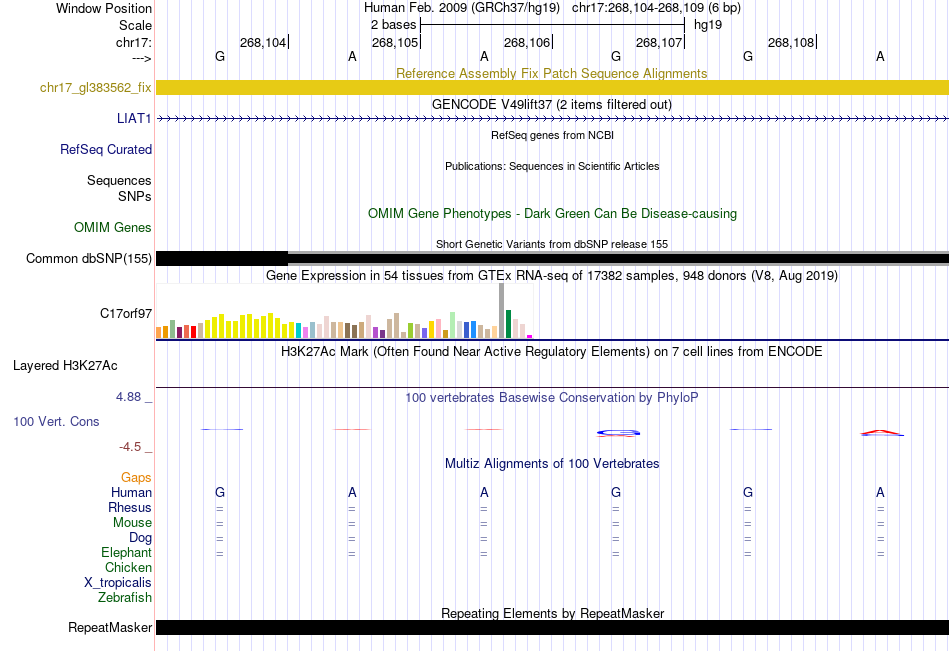Click the red PhyloP peak at last base
The width and height of the screenshot is (950, 651).
[x=880, y=432]
